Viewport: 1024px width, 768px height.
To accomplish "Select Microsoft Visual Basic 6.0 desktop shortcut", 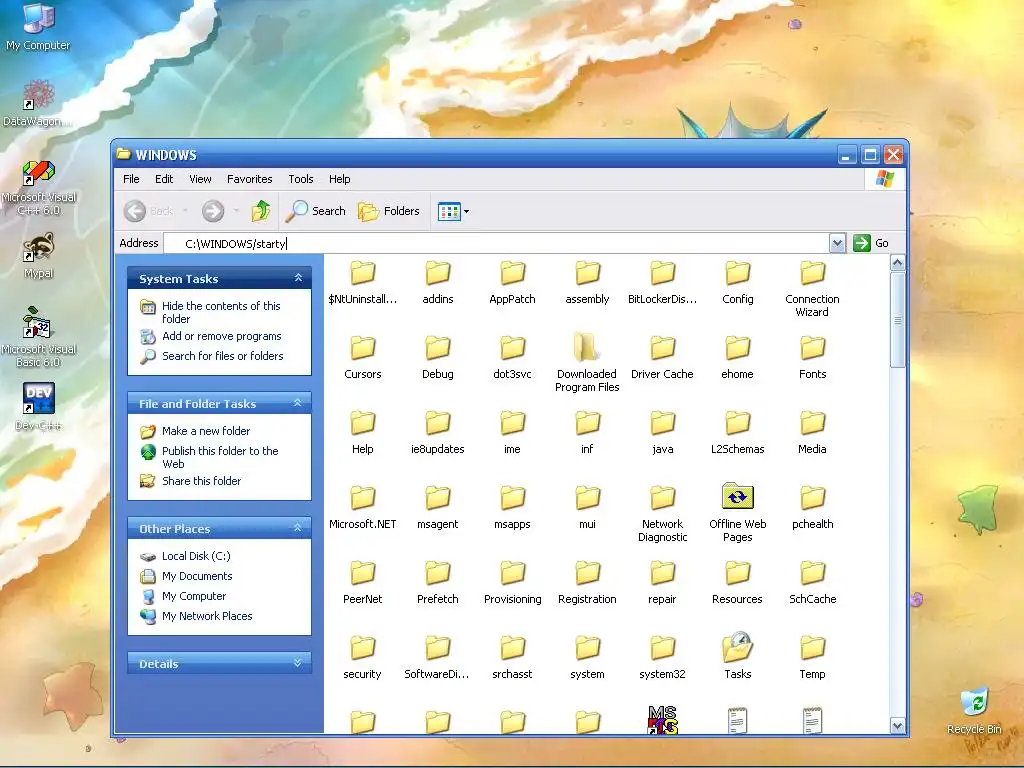I will 38,338.
